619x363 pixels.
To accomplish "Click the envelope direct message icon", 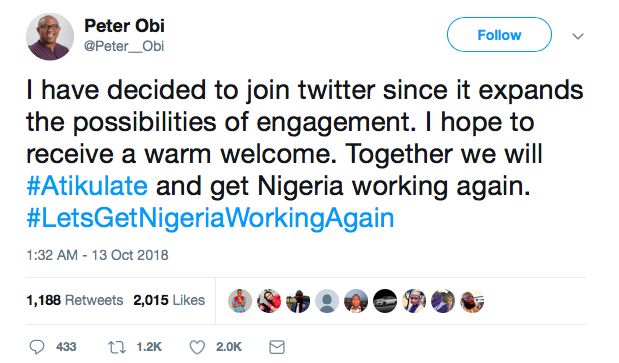I will coord(277,347).
